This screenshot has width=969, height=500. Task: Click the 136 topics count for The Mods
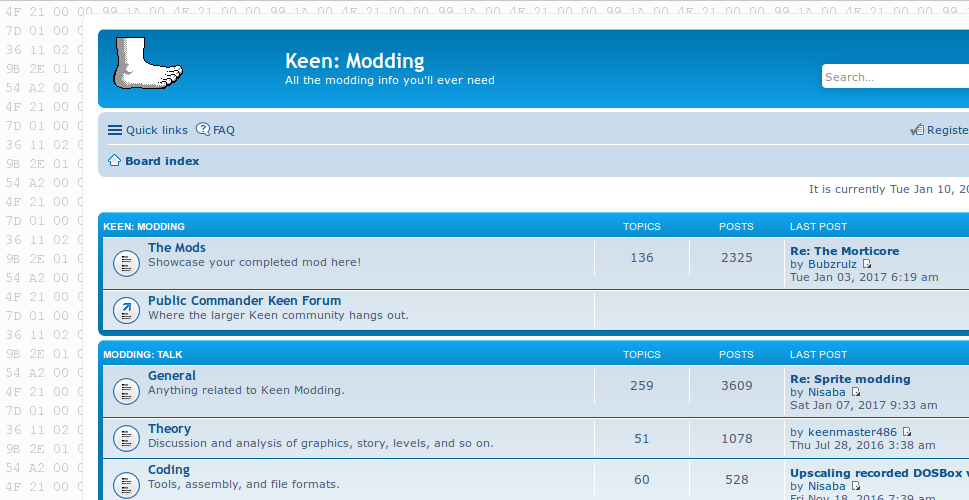click(641, 258)
